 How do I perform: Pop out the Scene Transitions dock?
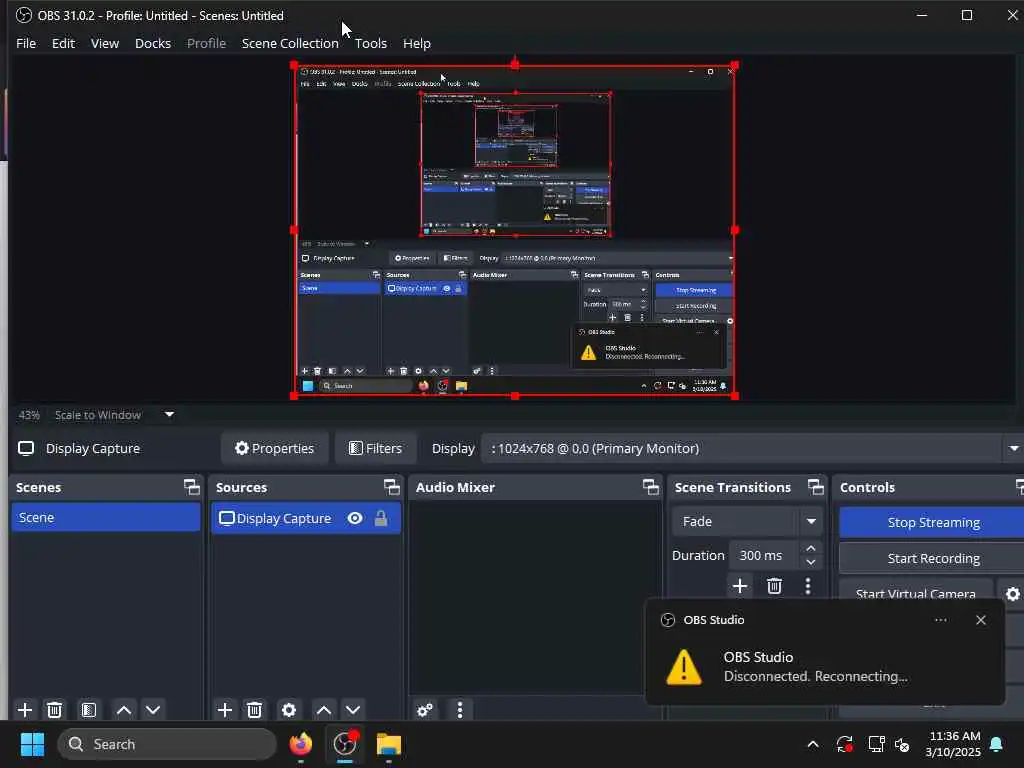coord(816,487)
